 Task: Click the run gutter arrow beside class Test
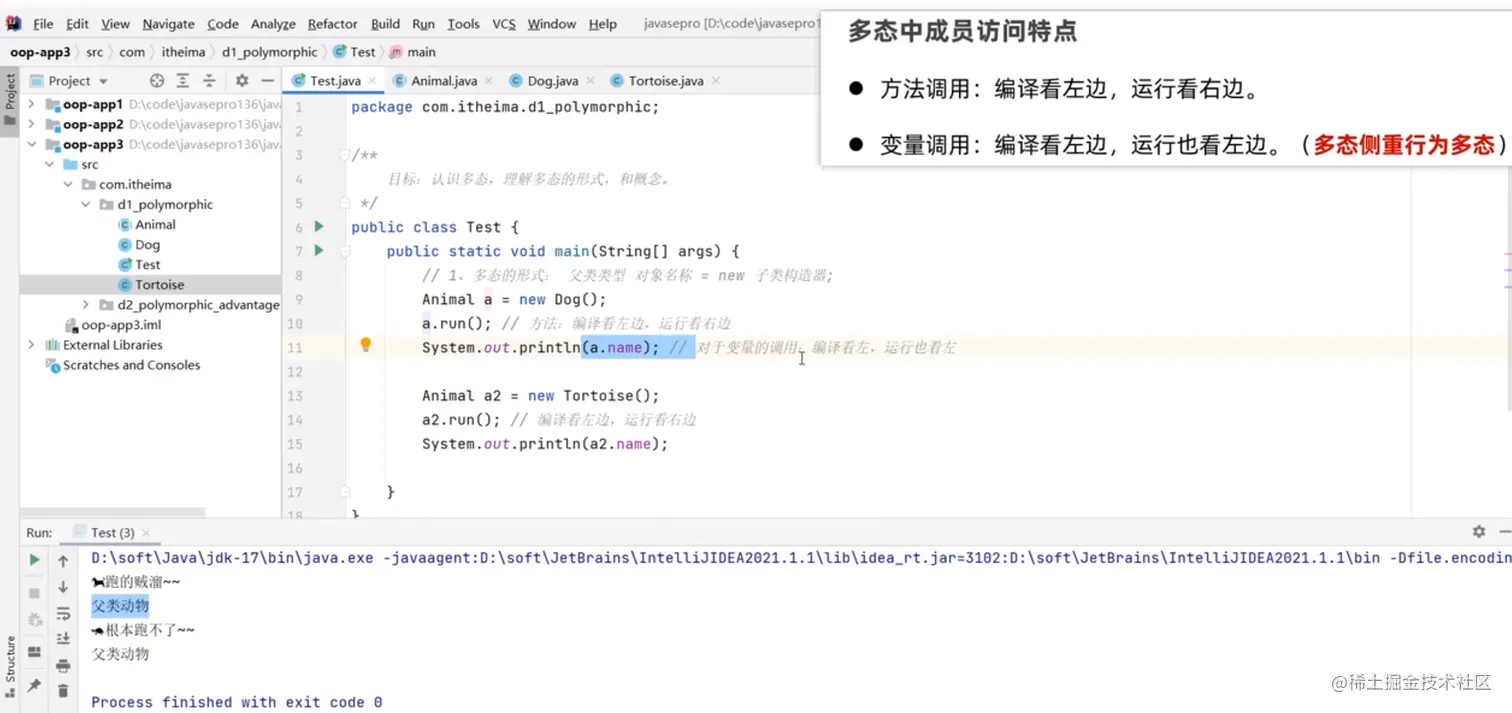(319, 227)
